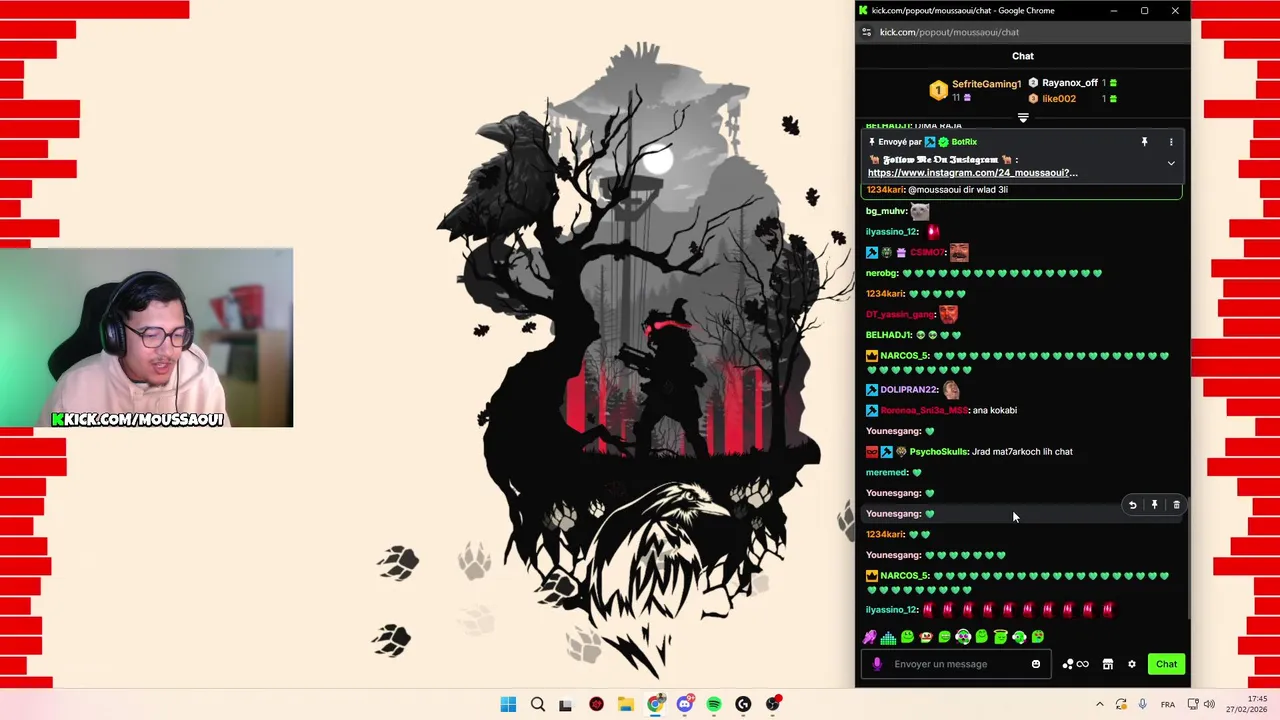Open like002 leaderboard entry
The height and width of the screenshot is (720, 1280).
(x=1059, y=99)
